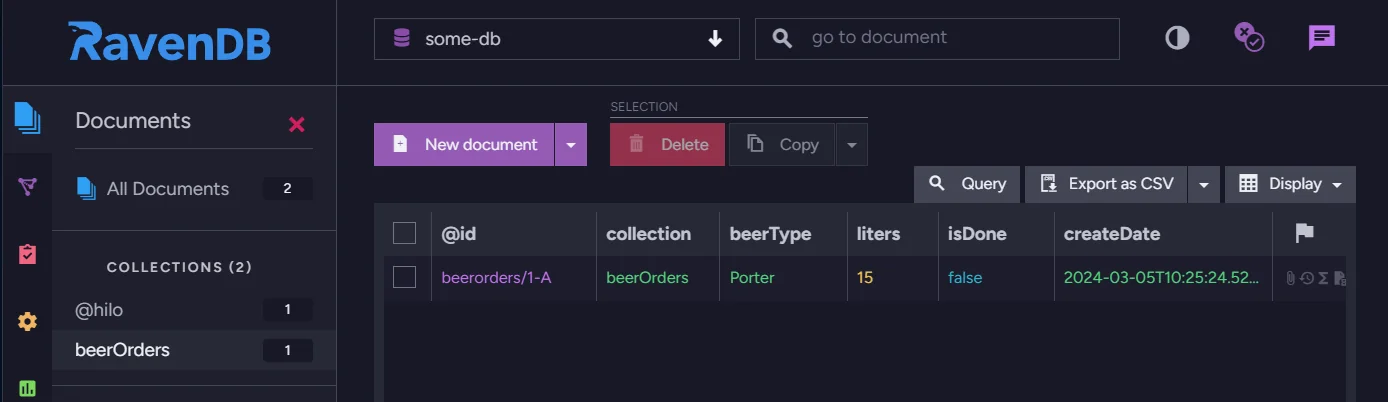Viewport: 1388px width, 402px height.
Task: Click the createDate column header
Action: [x=1112, y=233]
